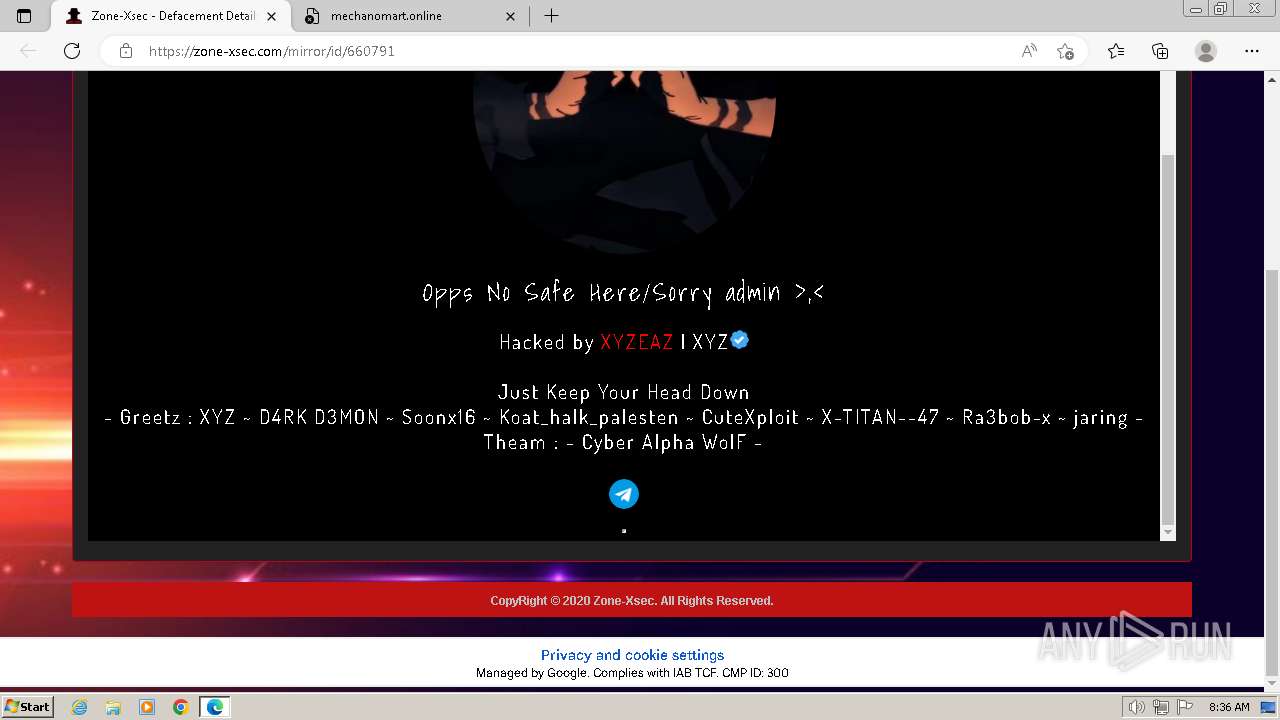This screenshot has width=1280, height=720.
Task: Open a new tab with plus icon
Action: (551, 16)
